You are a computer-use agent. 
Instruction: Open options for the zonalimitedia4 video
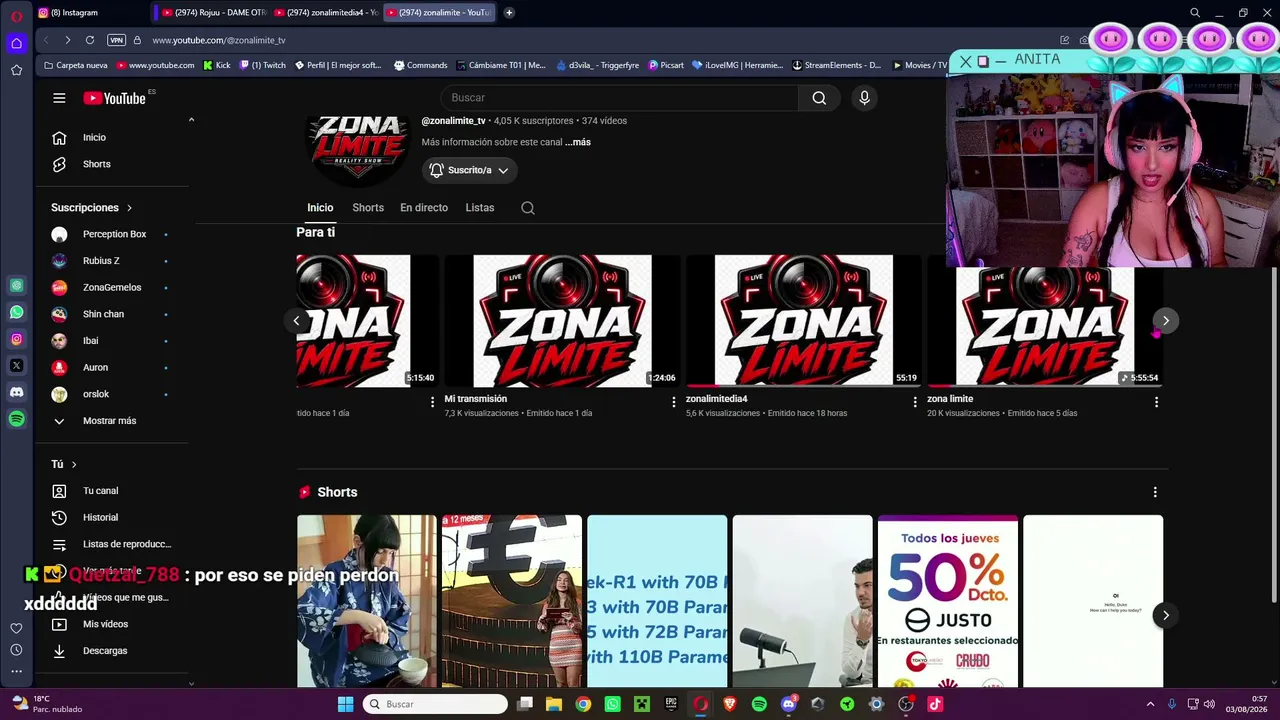click(914, 402)
